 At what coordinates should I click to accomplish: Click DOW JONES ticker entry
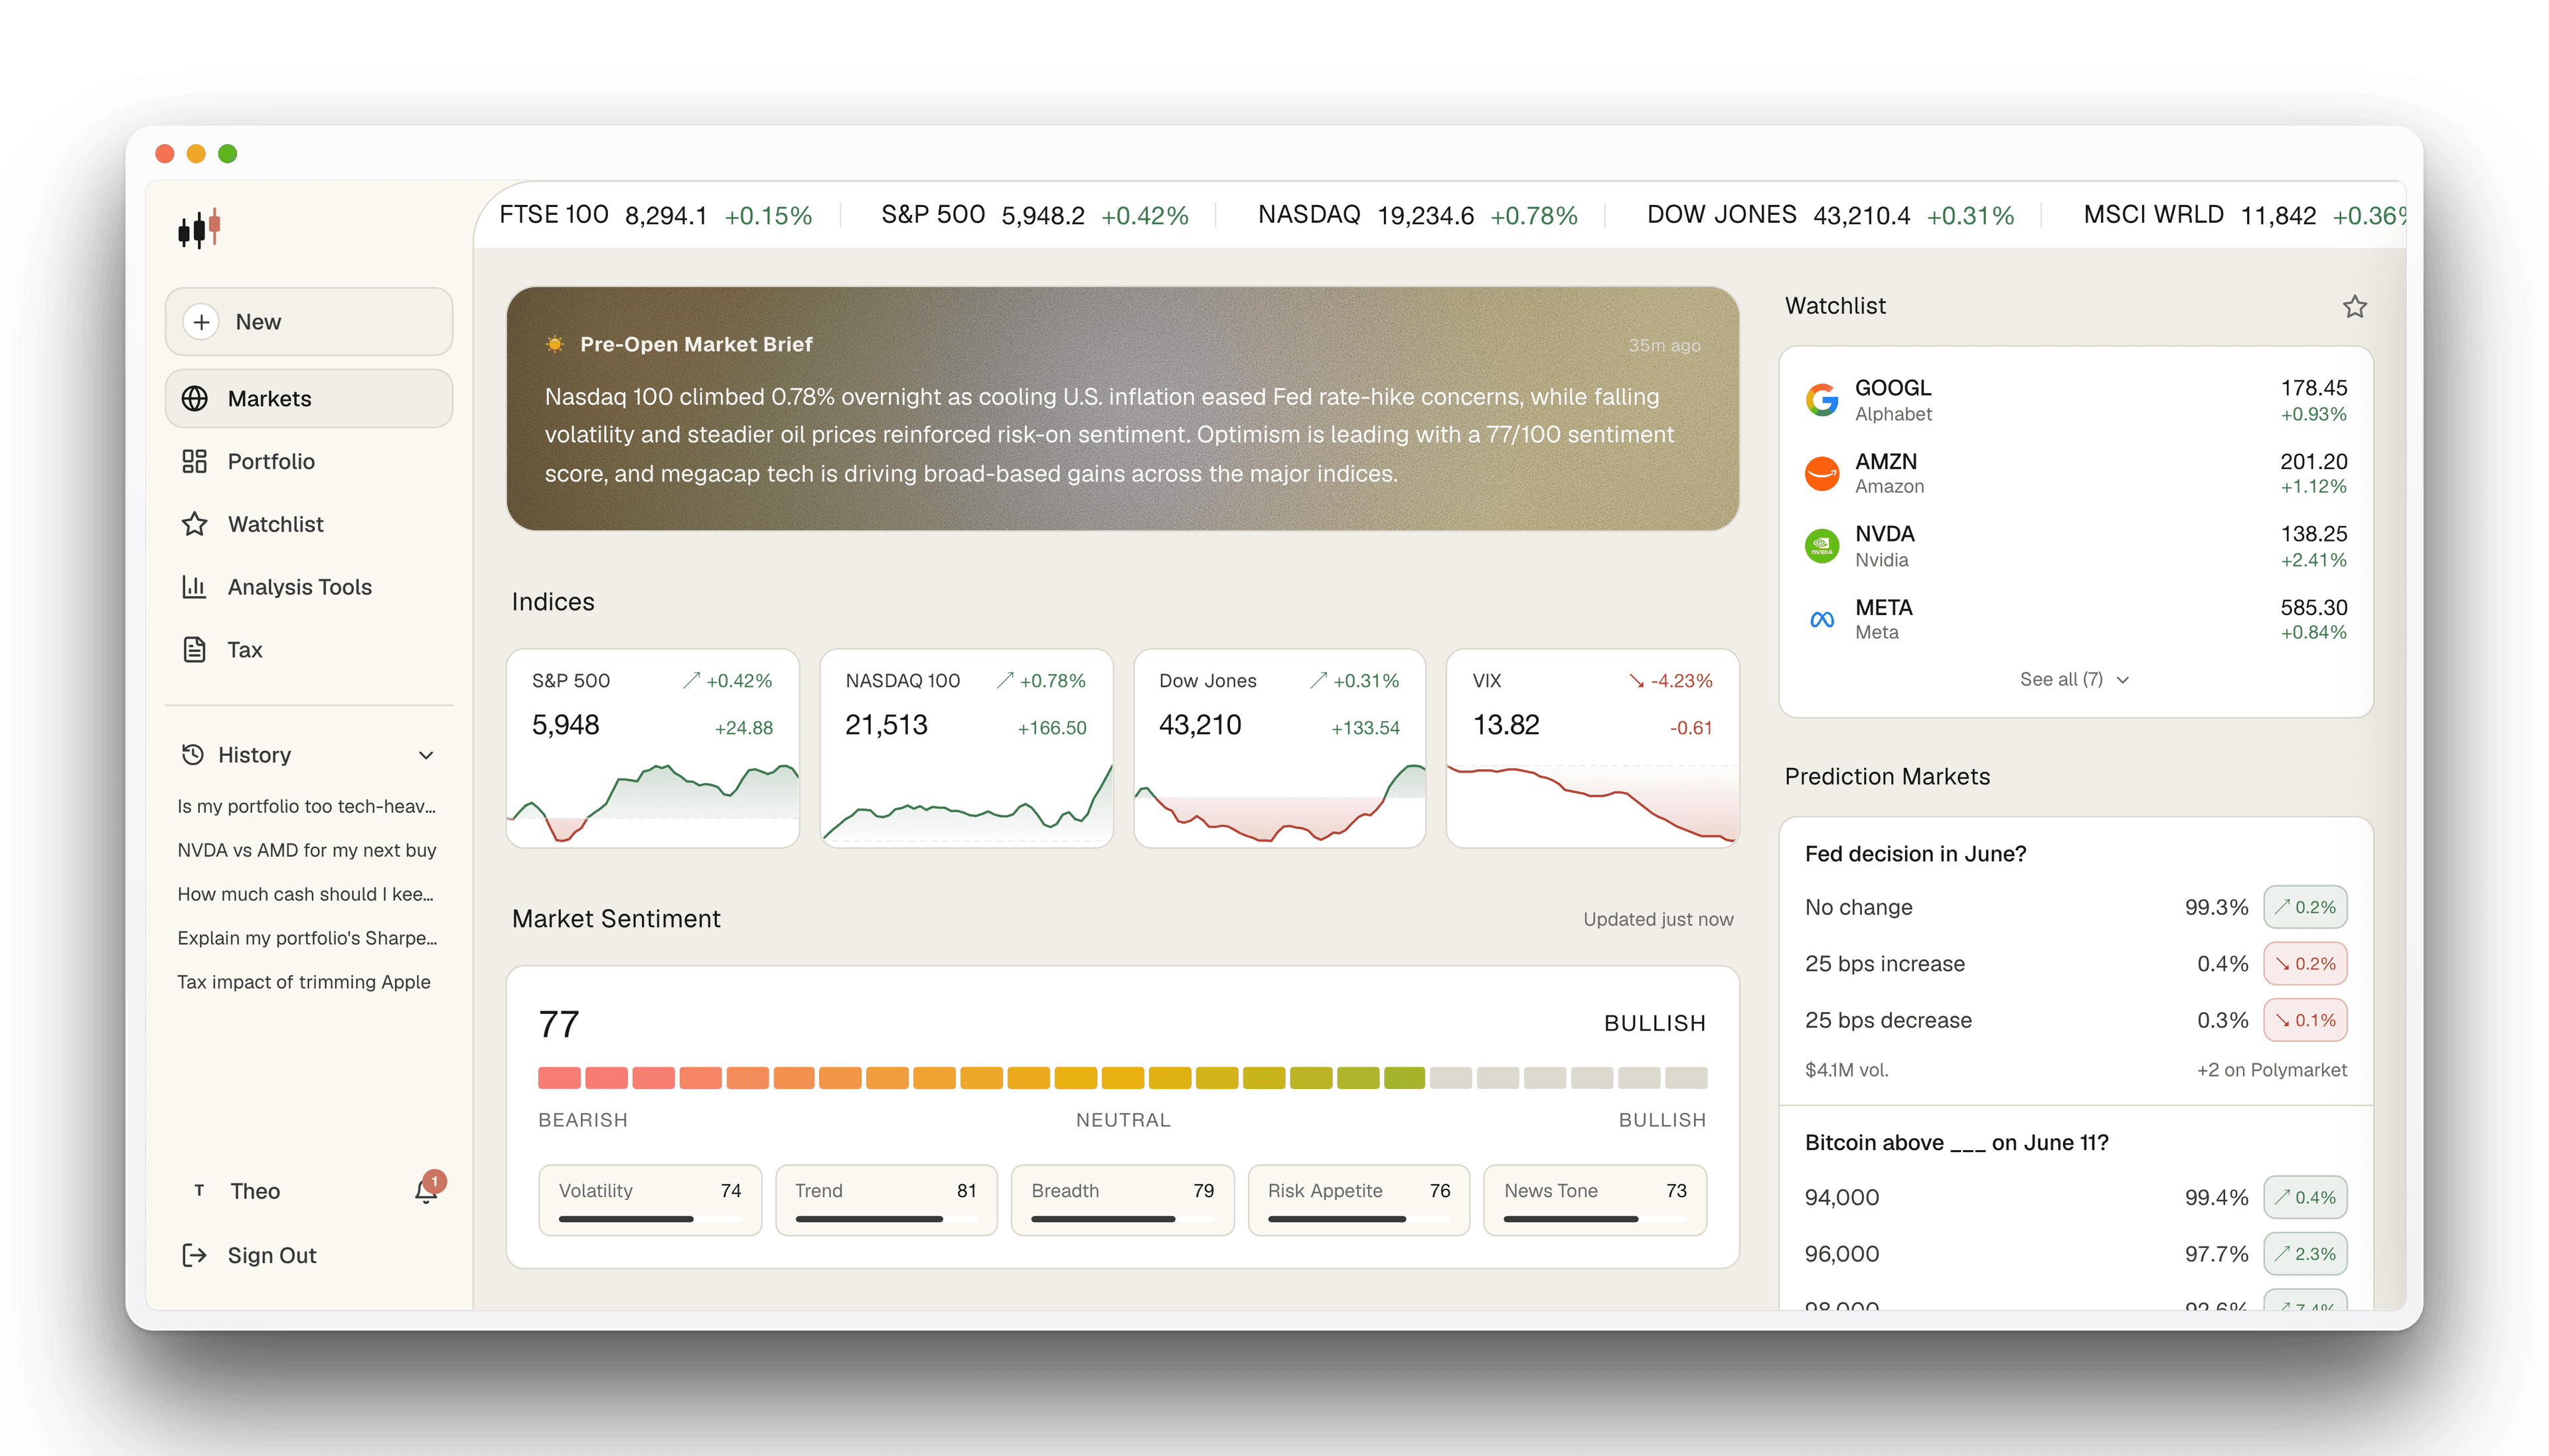coord(1830,215)
